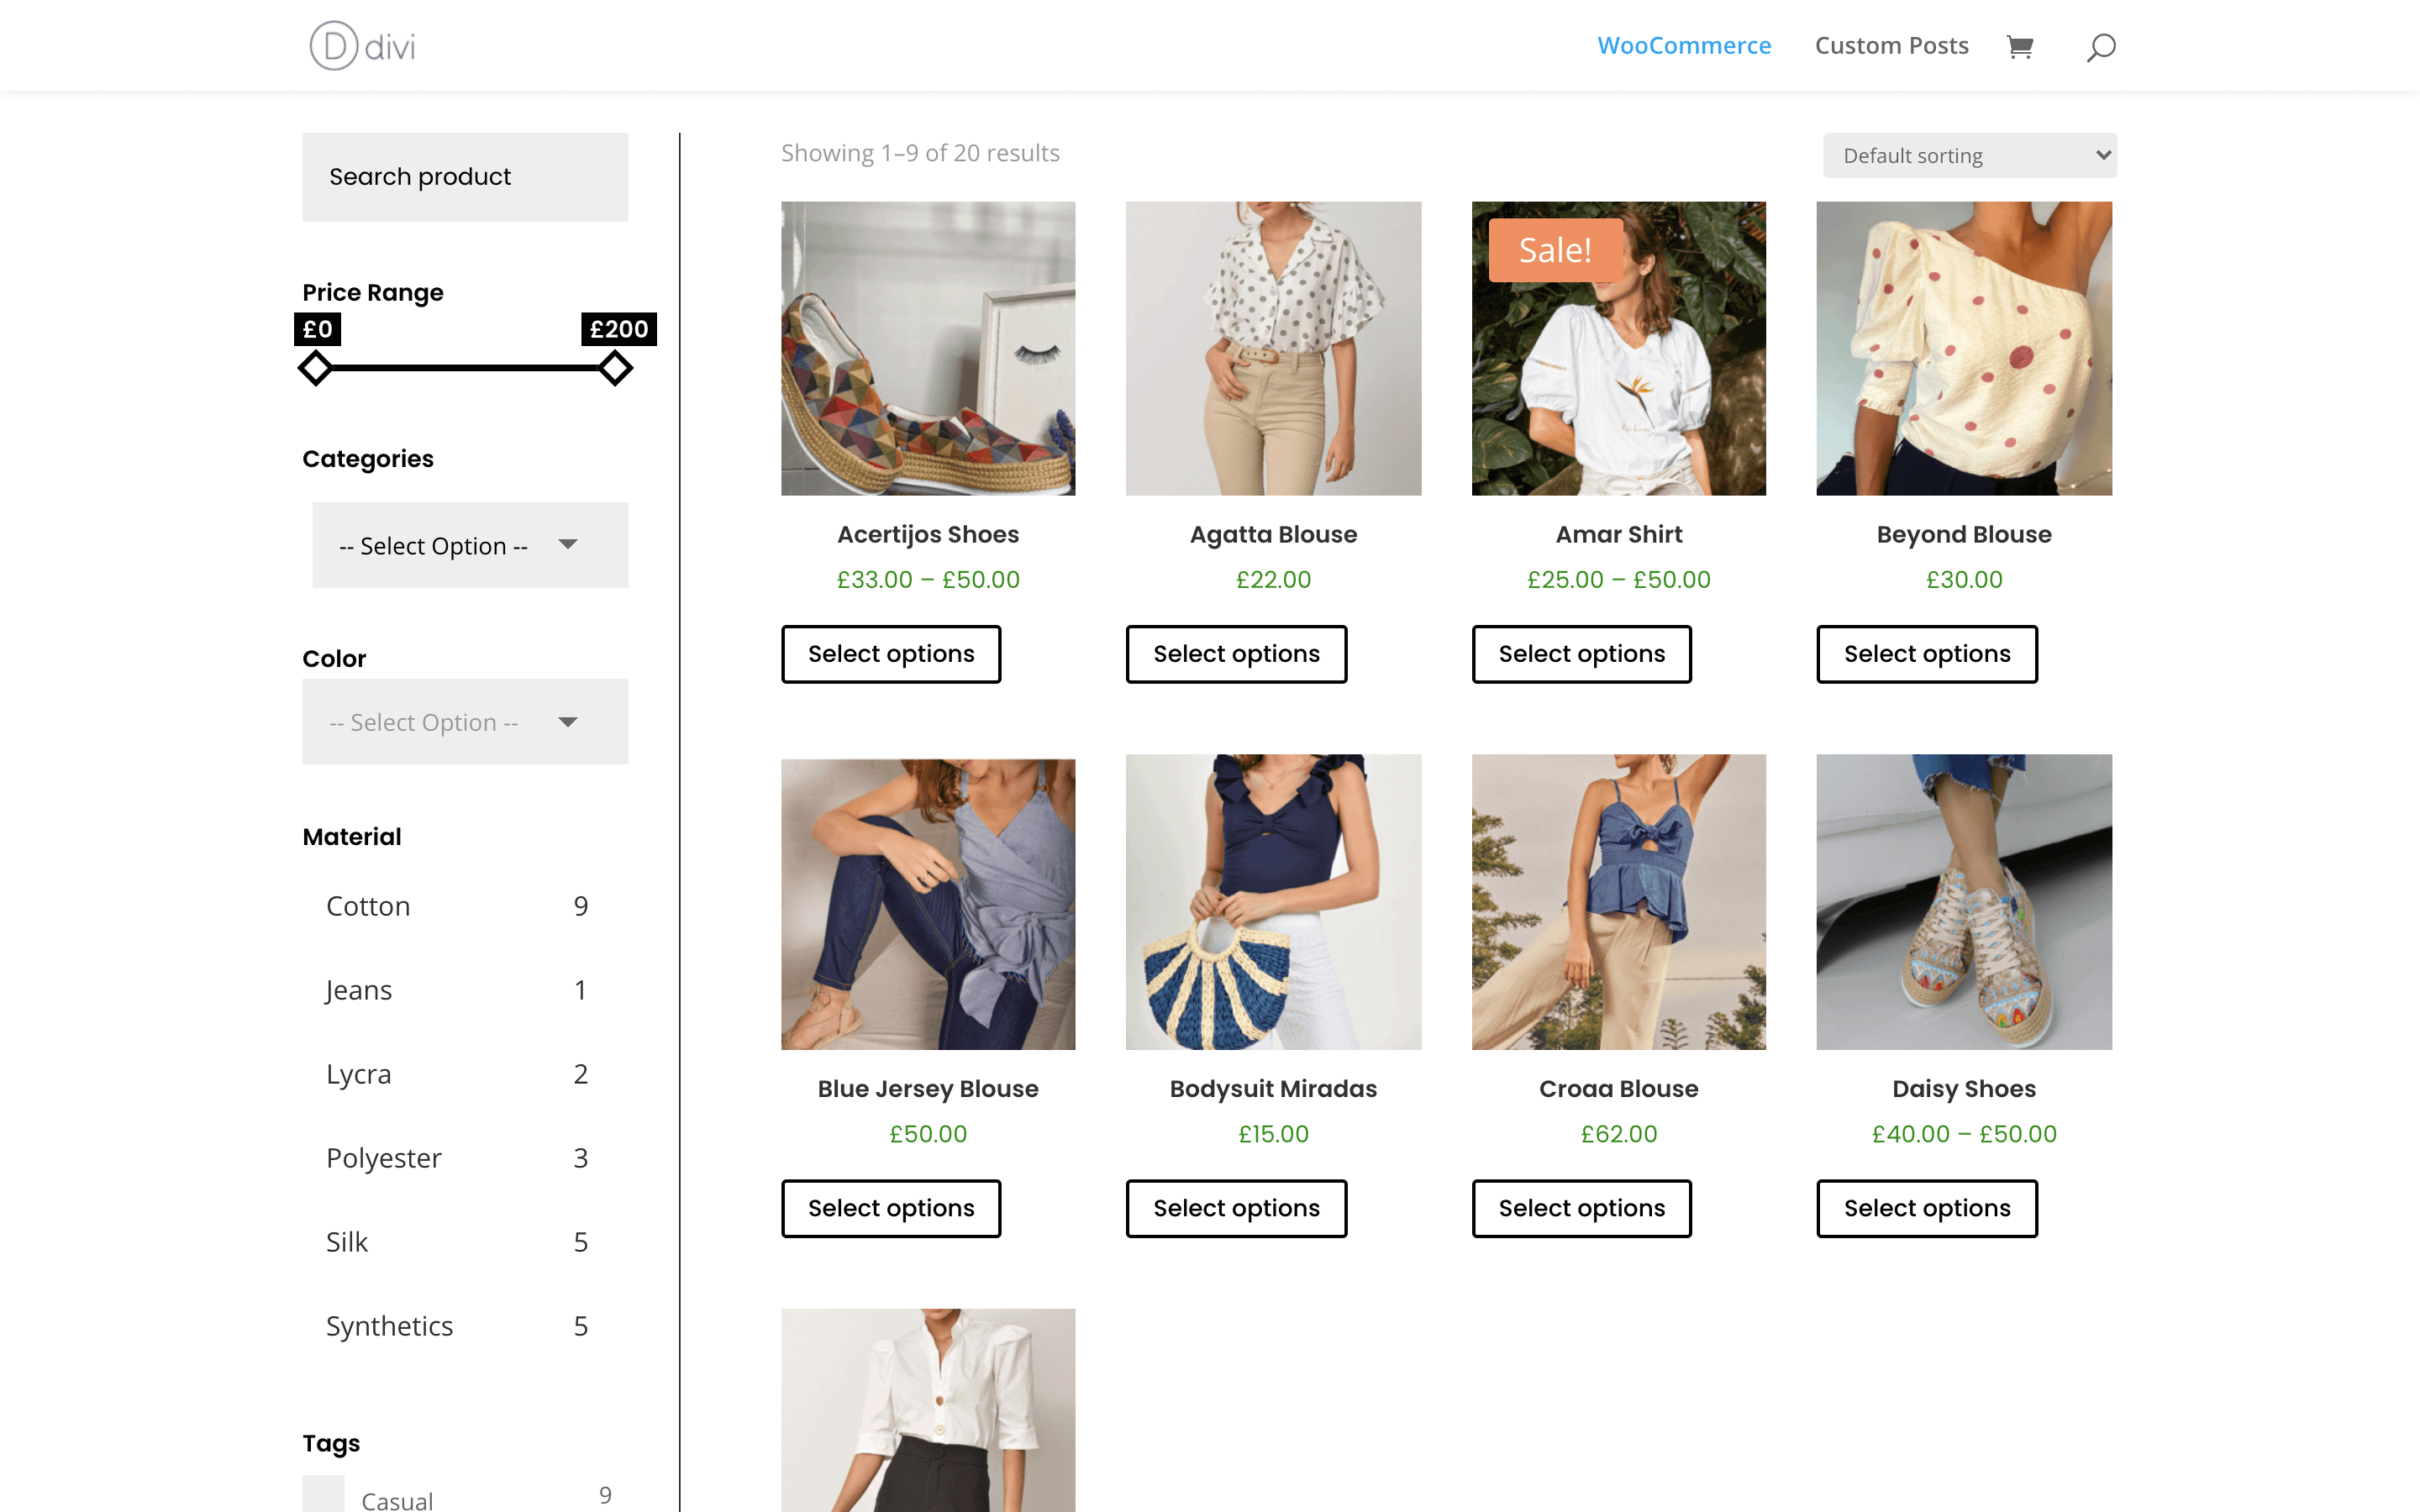Open the Beyond Blouse title link
Viewport: 2420px width, 1512px height.
pyautogui.click(x=1964, y=535)
